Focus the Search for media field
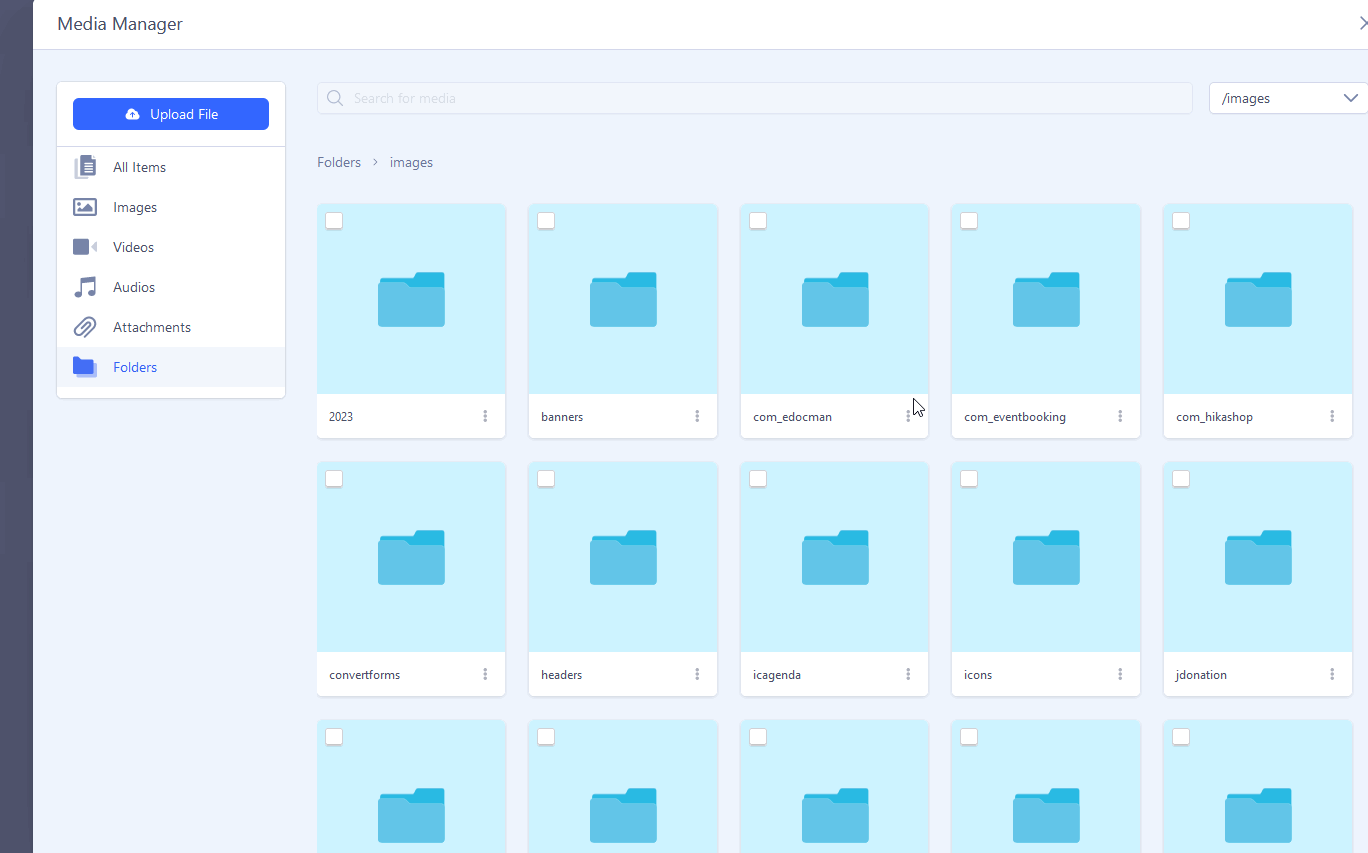The width and height of the screenshot is (1368, 853). click(x=760, y=98)
